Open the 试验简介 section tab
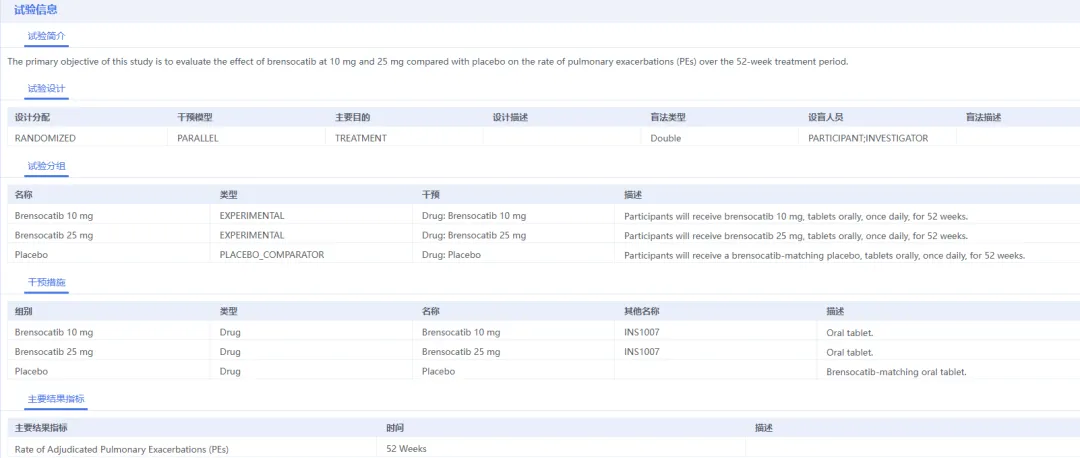Viewport: 1080px width, 458px height. coord(46,36)
